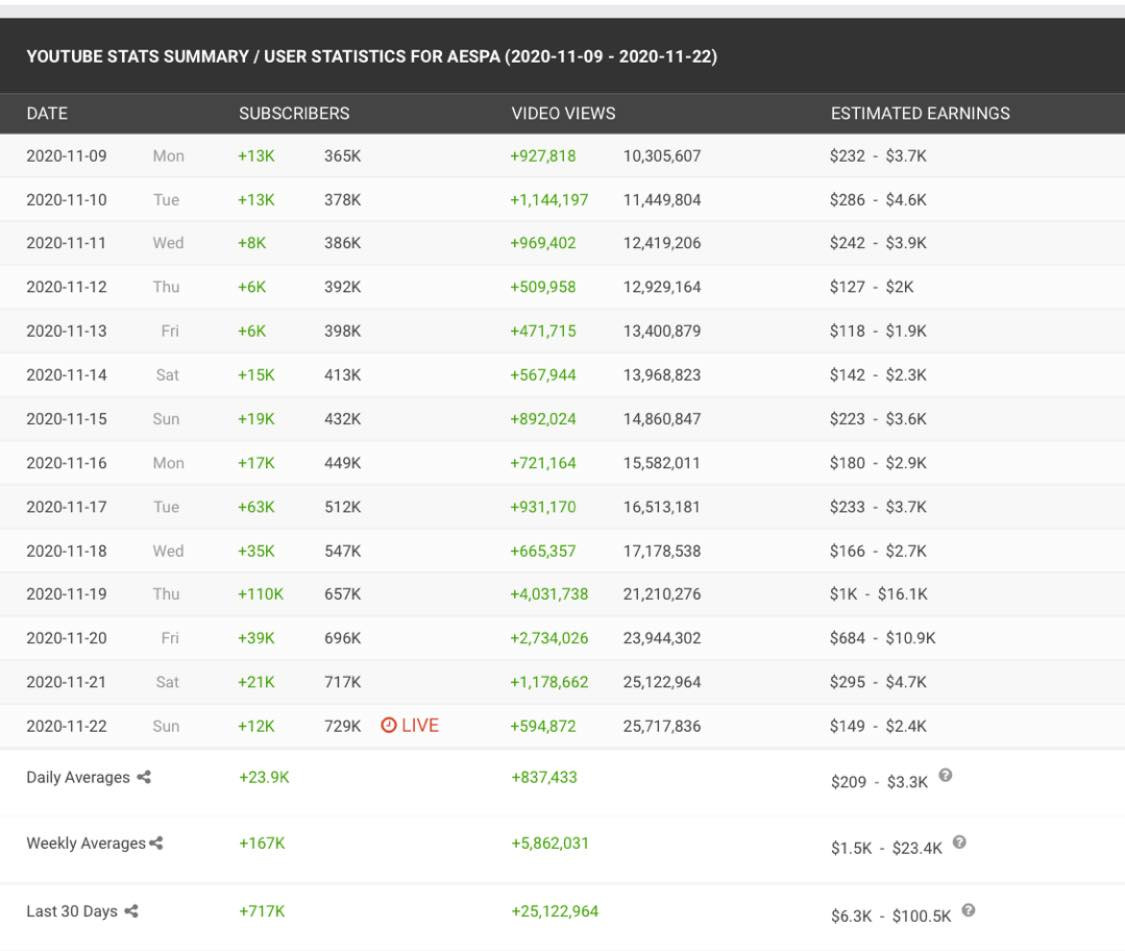
Task: Click the +4,031,738 video views value
Action: click(549, 594)
